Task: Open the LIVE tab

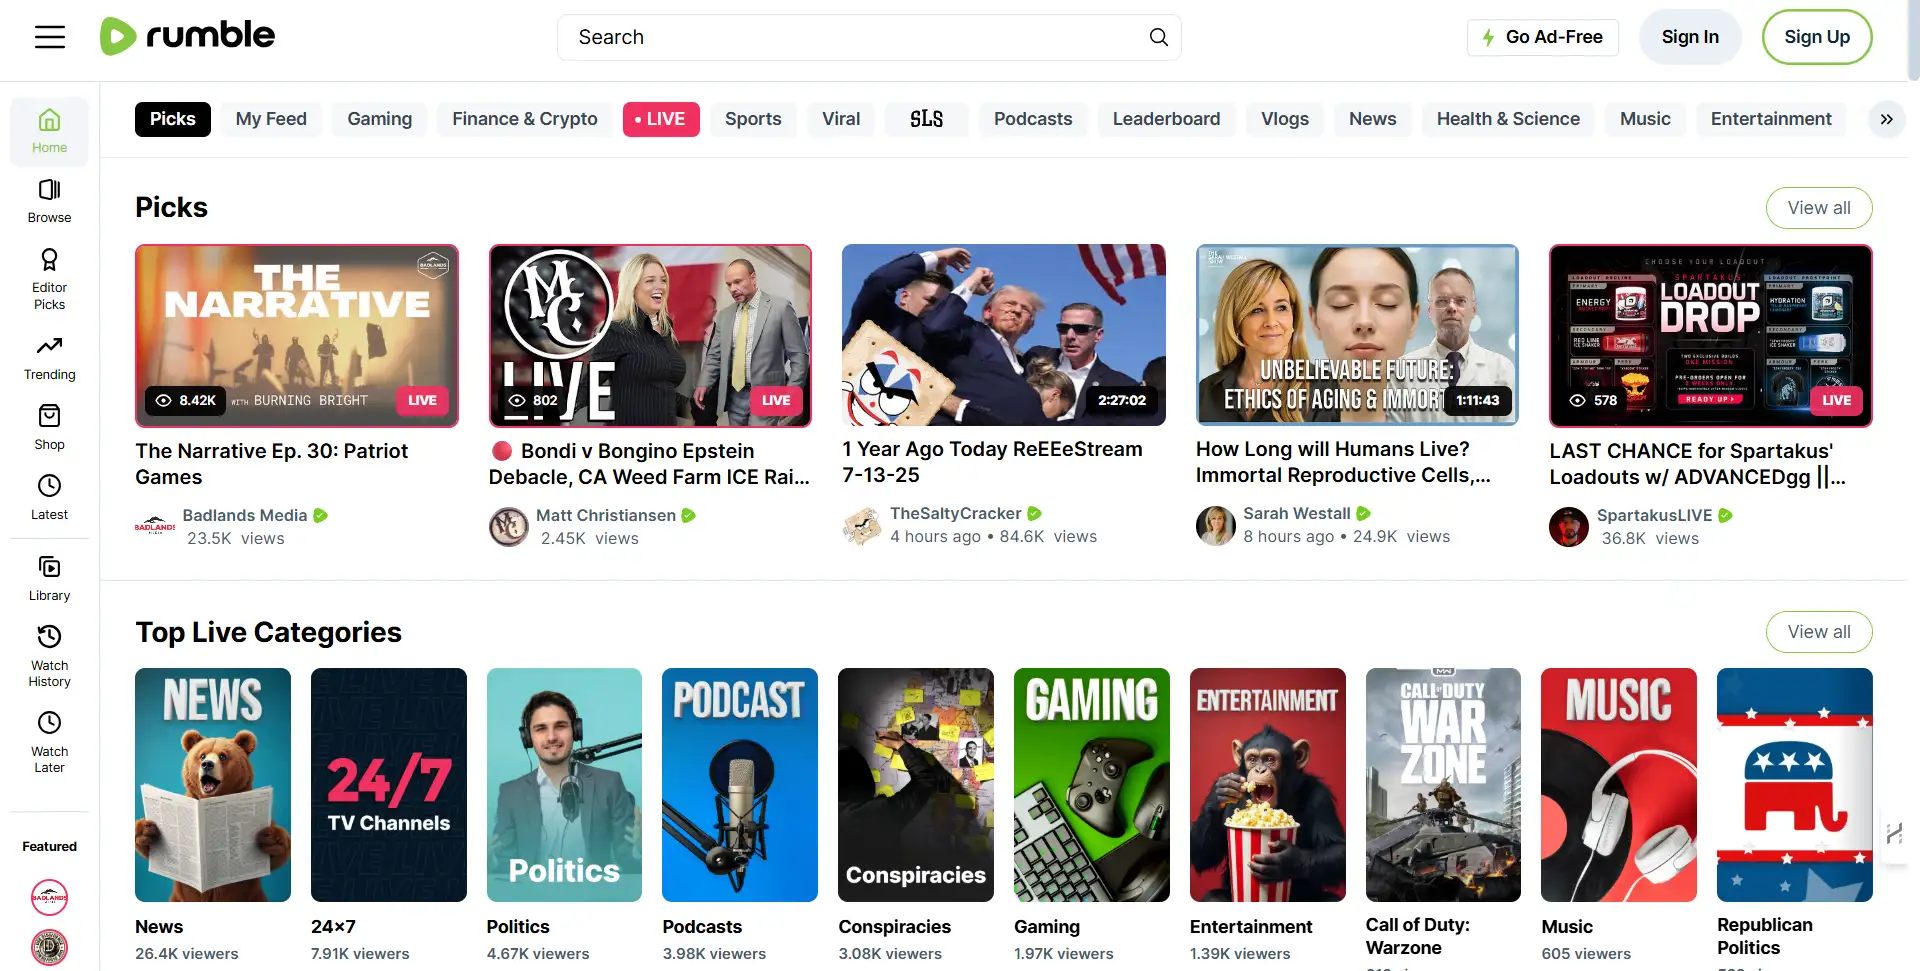Action: [661, 119]
